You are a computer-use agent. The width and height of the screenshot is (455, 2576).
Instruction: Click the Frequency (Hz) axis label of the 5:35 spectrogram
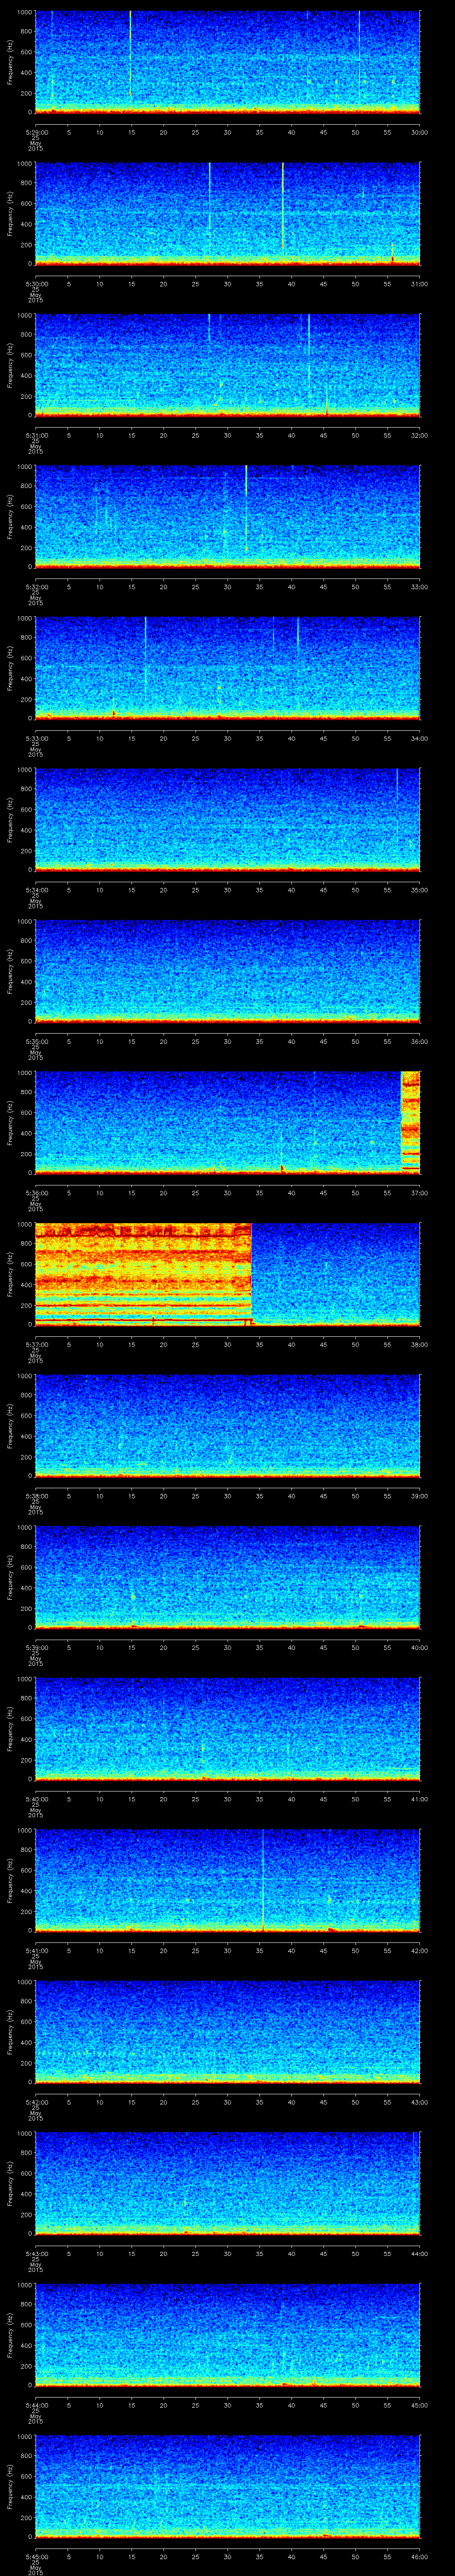tap(11, 970)
